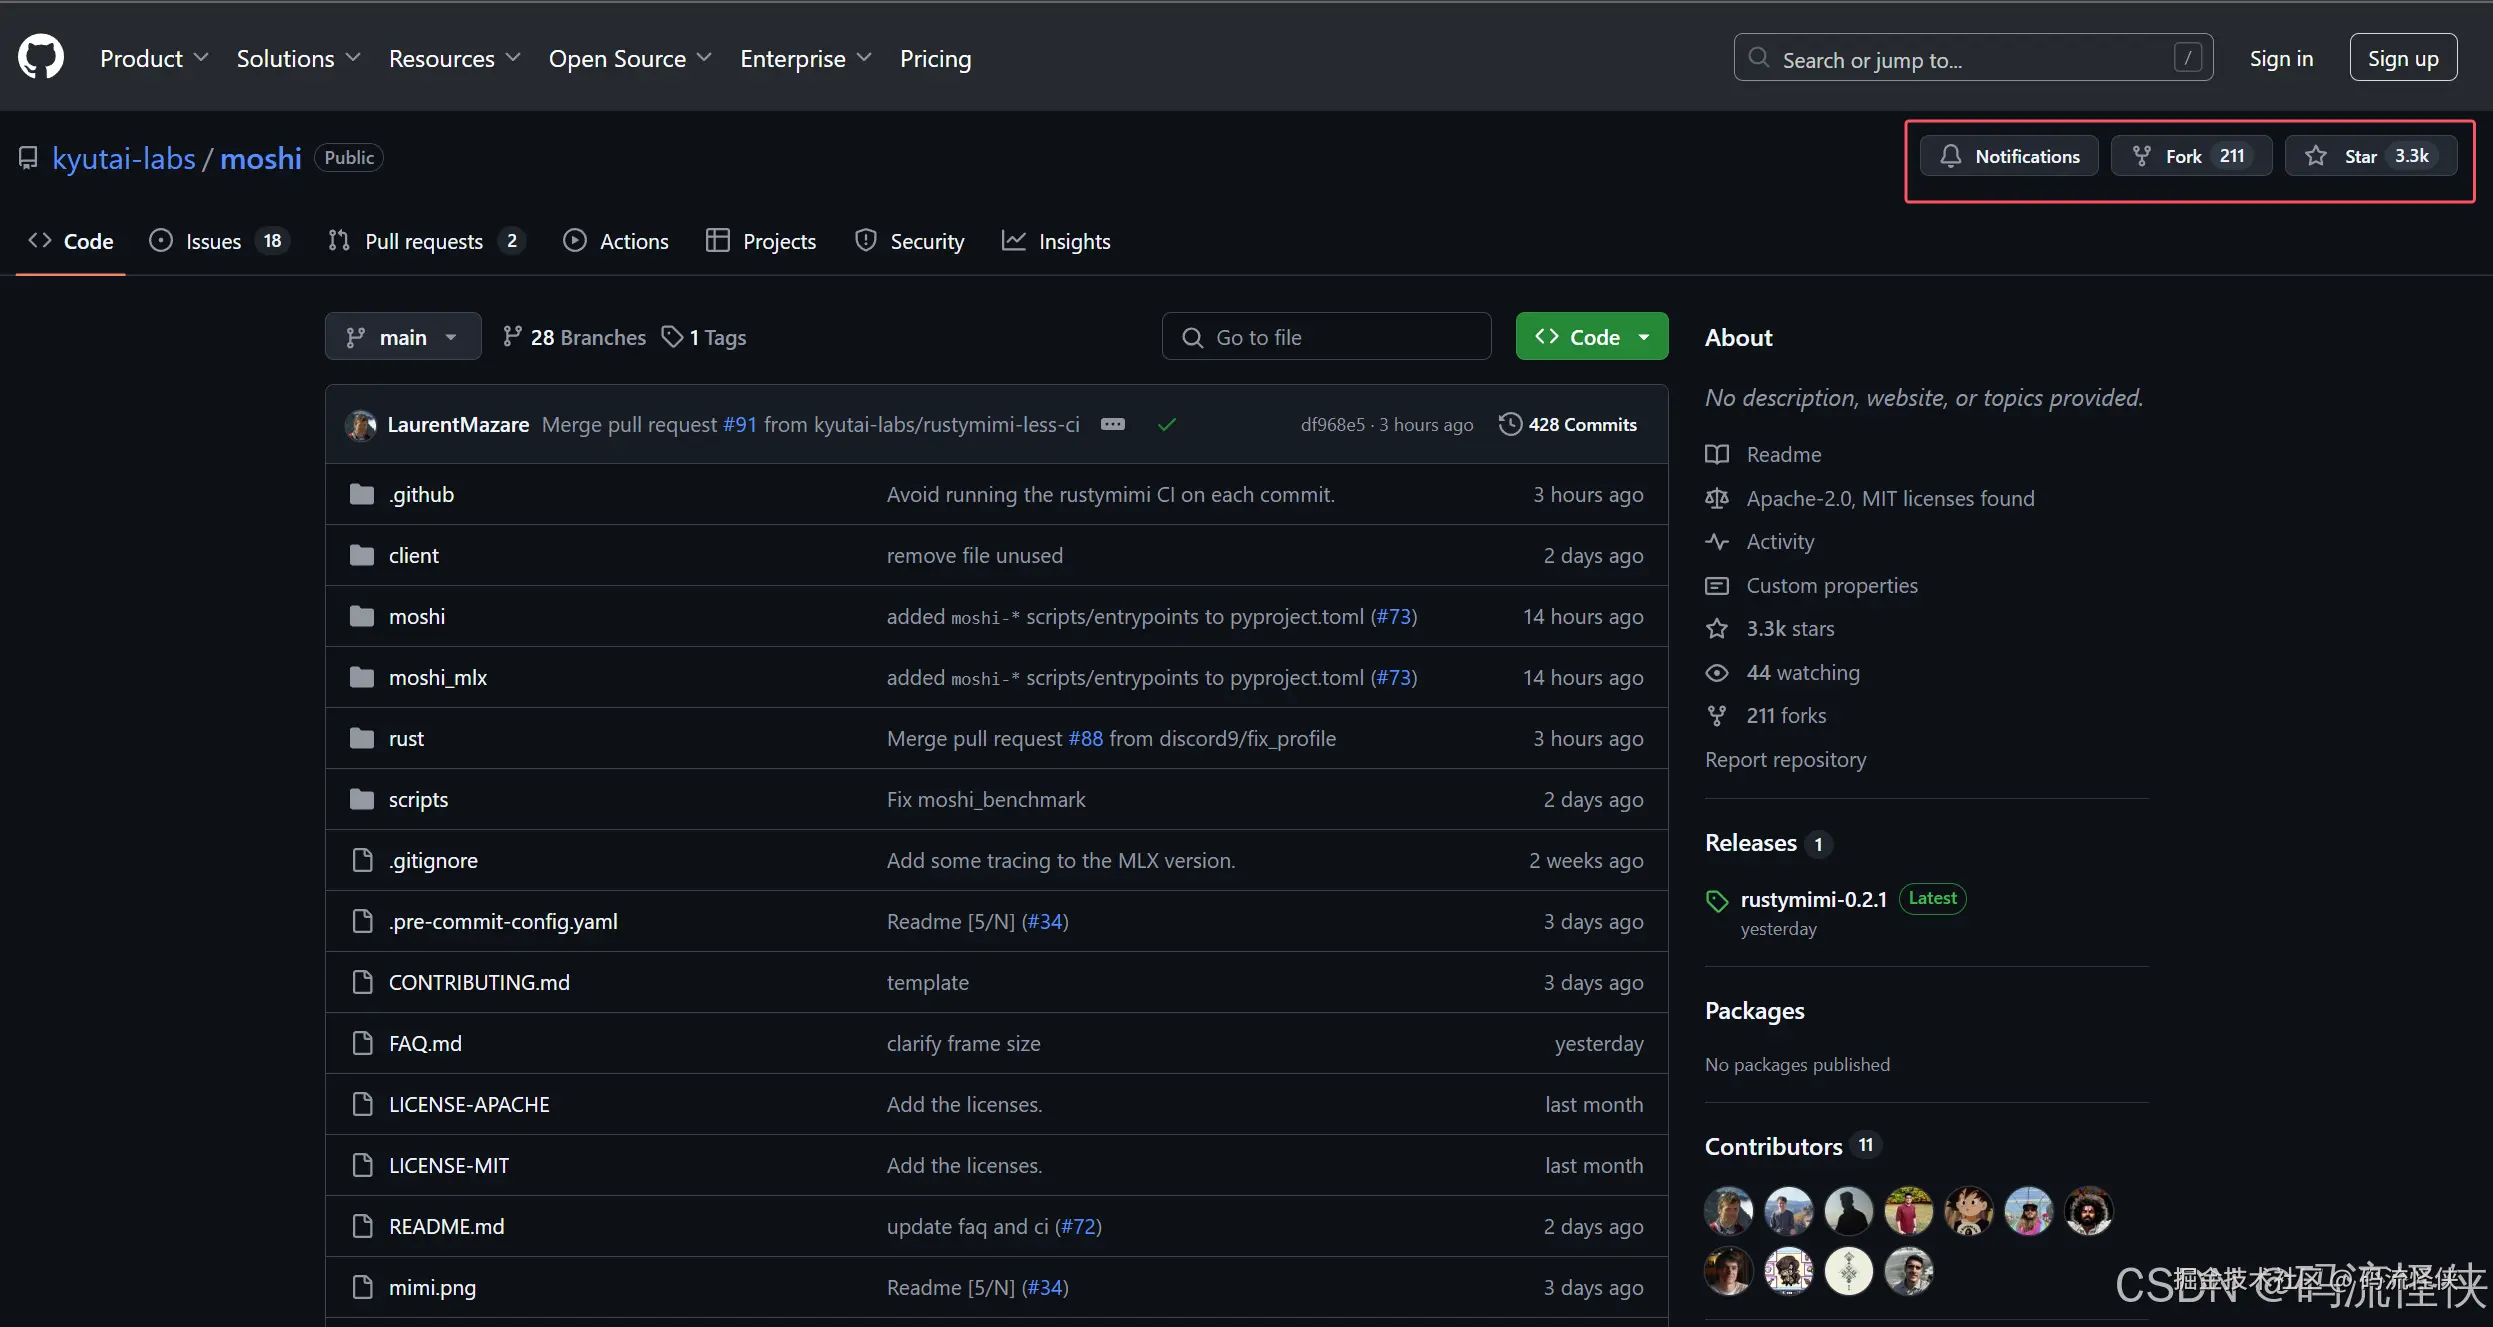Click the fork icon beside 211 forks
Screen dimensions: 2493x1327
(1717, 715)
